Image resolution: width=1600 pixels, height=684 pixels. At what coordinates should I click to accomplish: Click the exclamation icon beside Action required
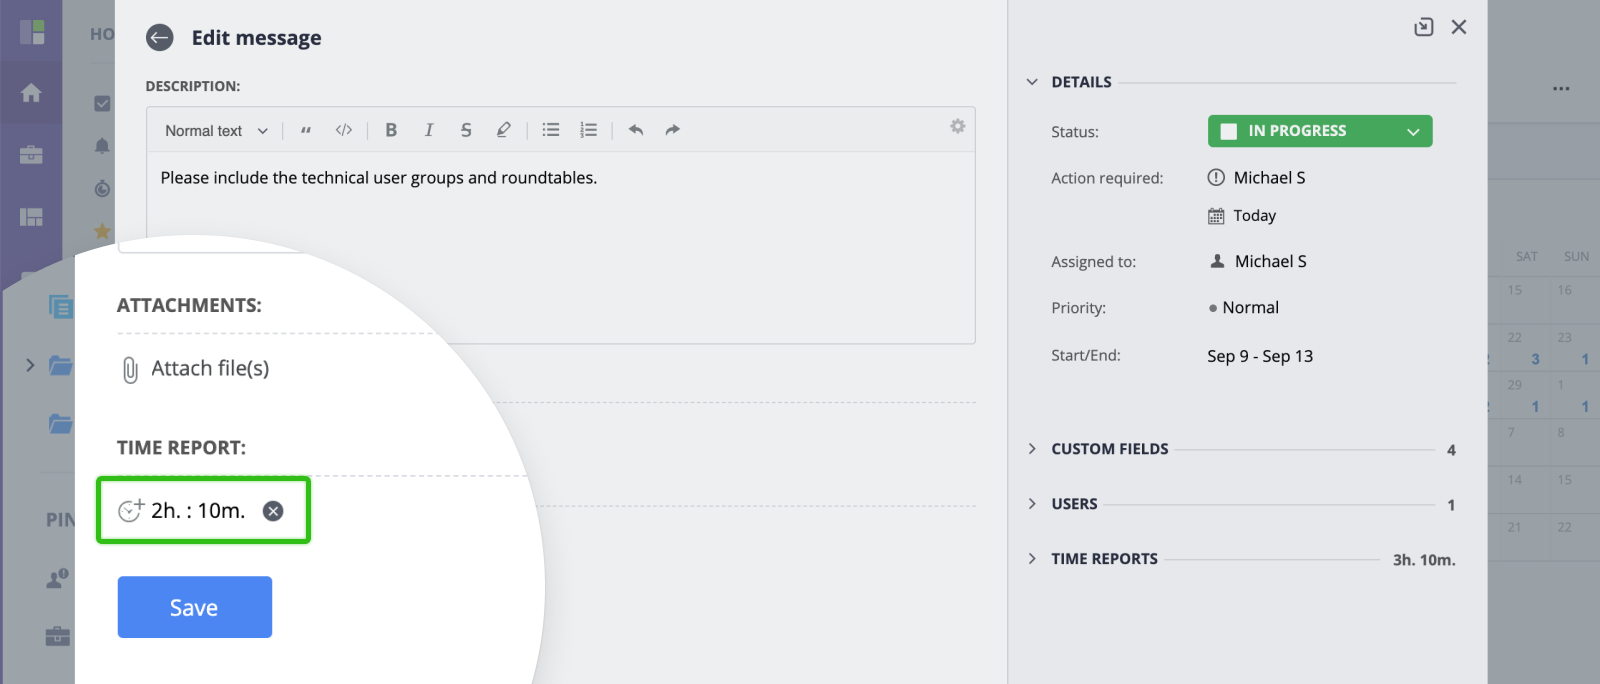pyautogui.click(x=1216, y=178)
